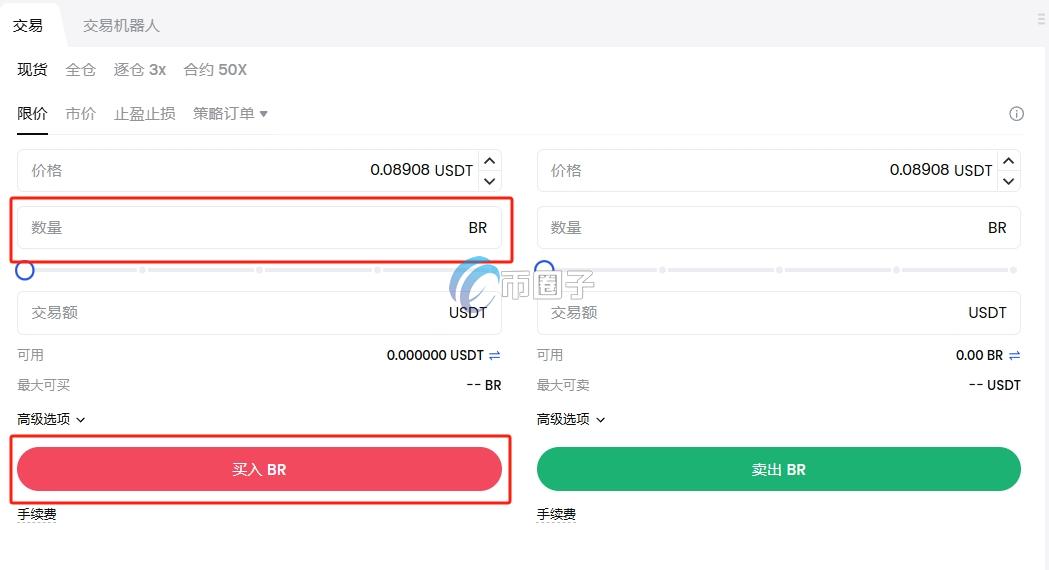This screenshot has width=1049, height=570.
Task: Click the buy amount slider handle
Action: pyautogui.click(x=25, y=270)
